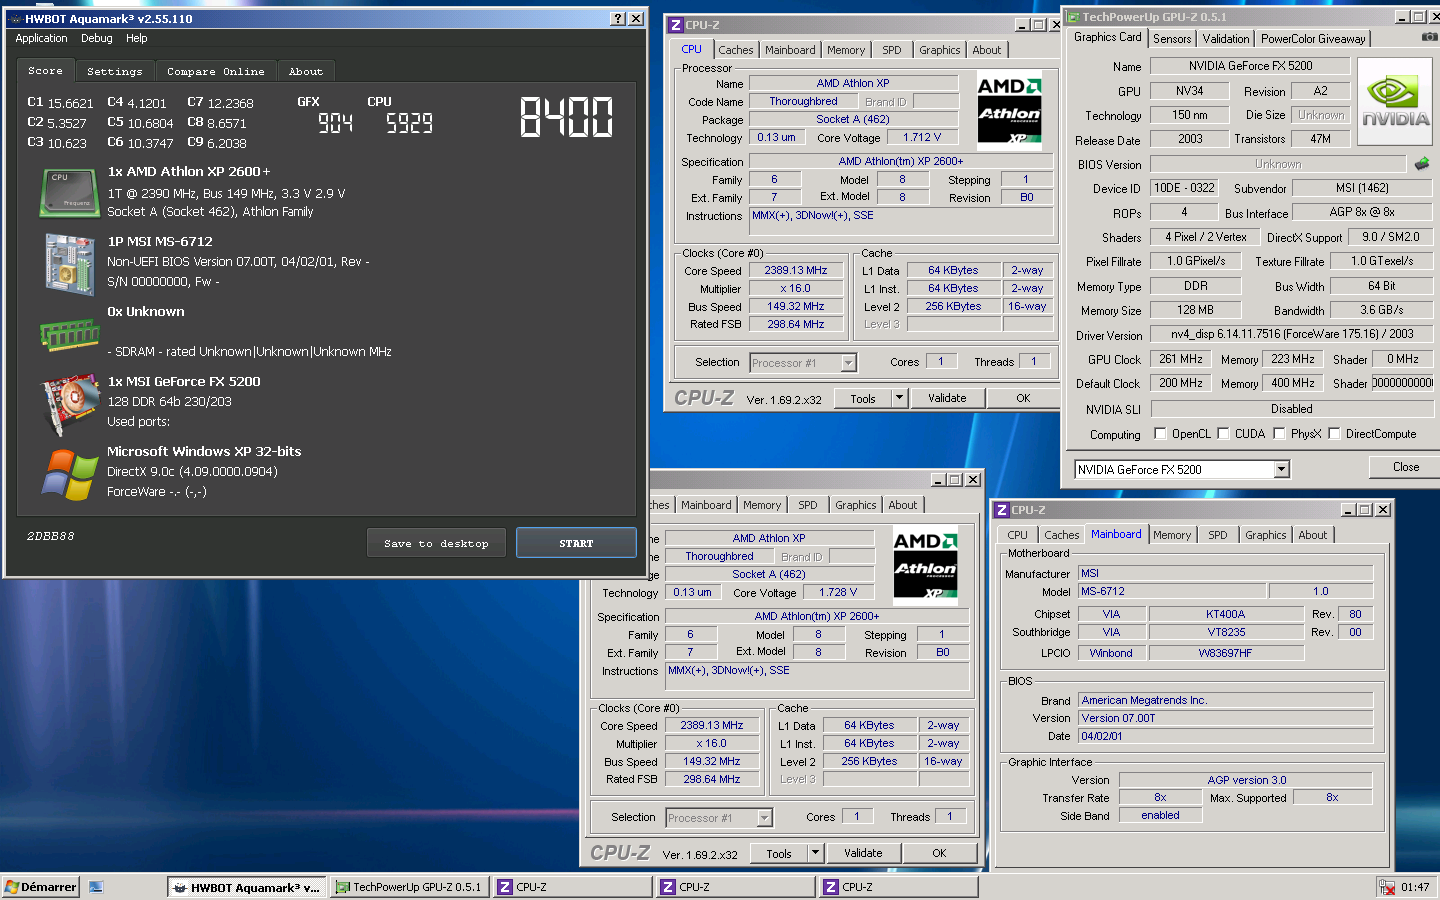Click the START benchmark button
The image size is (1440, 900).
coord(576,543)
